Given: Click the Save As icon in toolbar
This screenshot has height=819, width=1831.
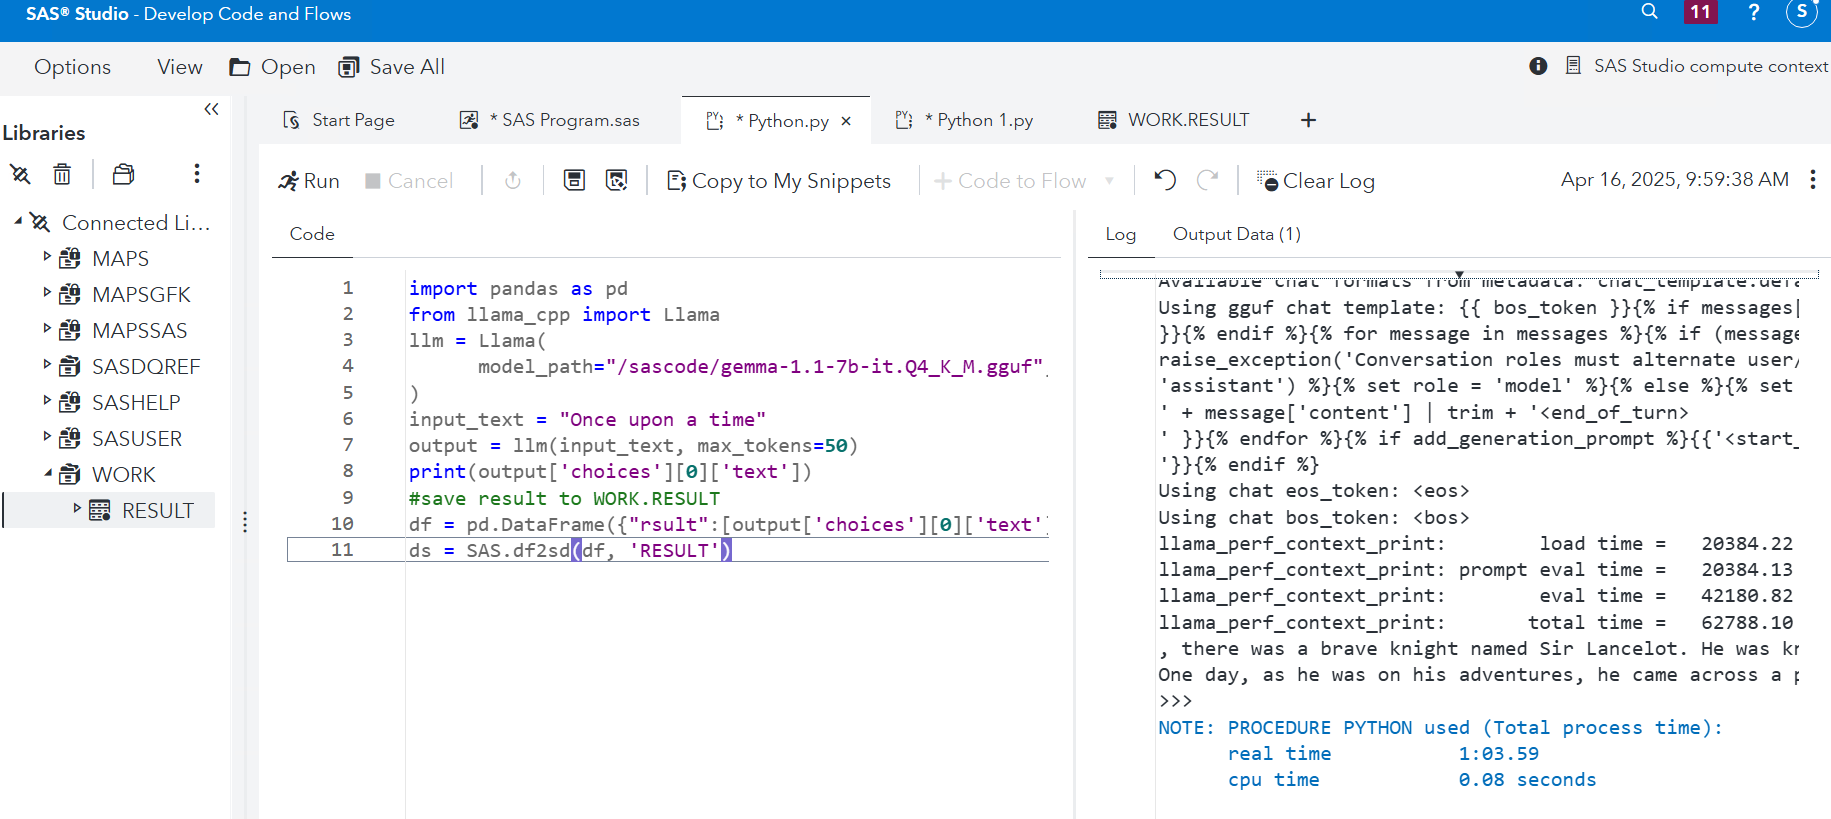Looking at the screenshot, I should click(617, 180).
